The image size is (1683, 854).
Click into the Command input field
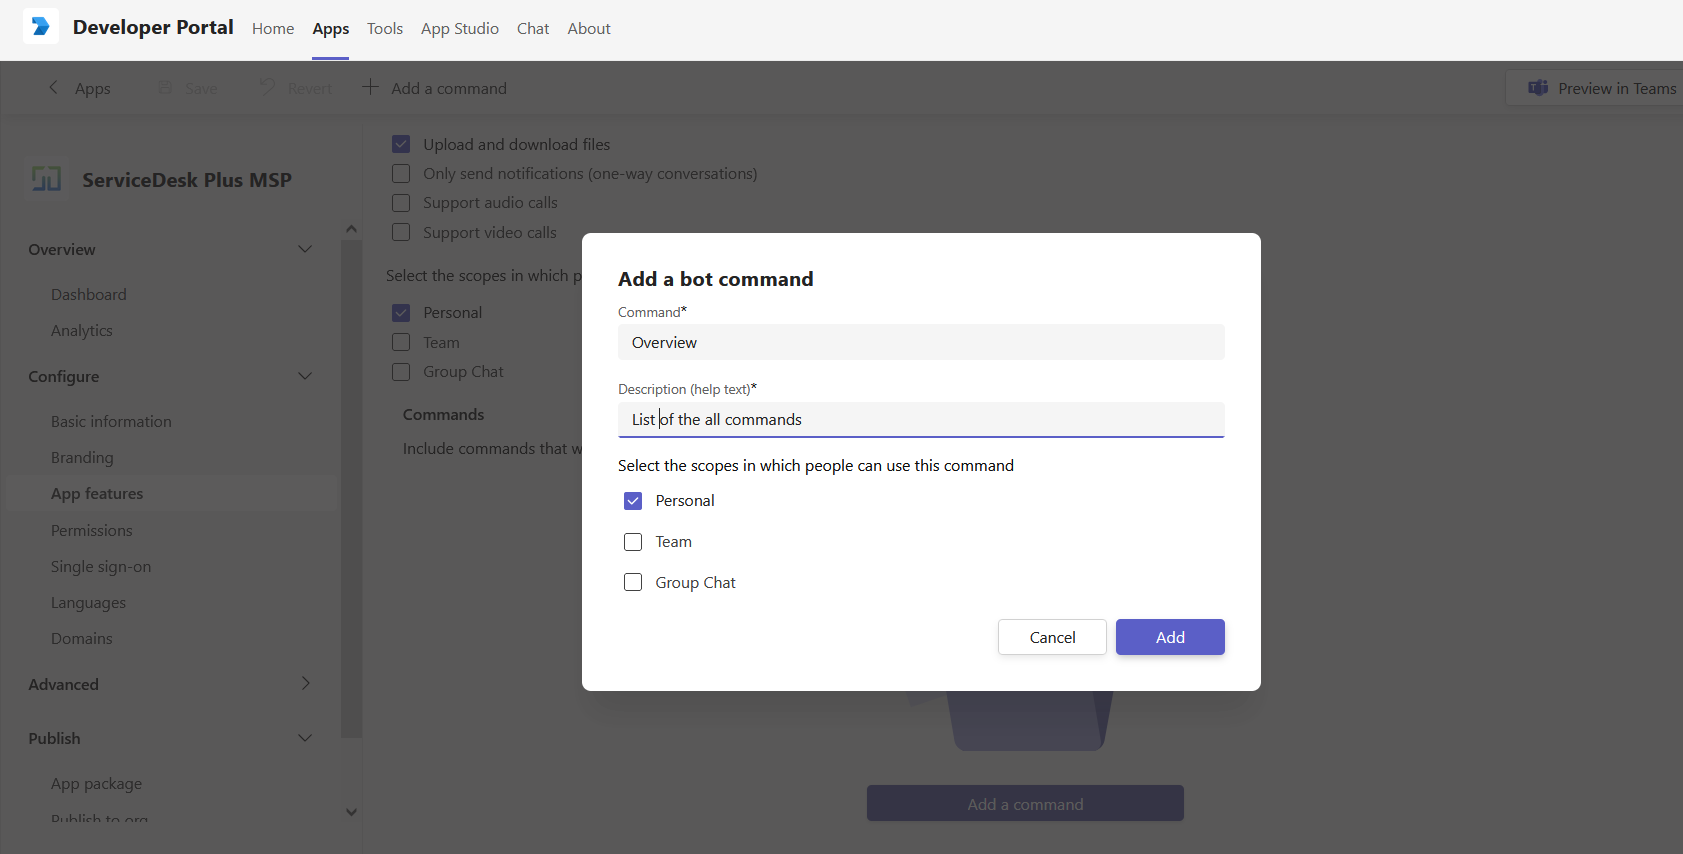tap(920, 343)
